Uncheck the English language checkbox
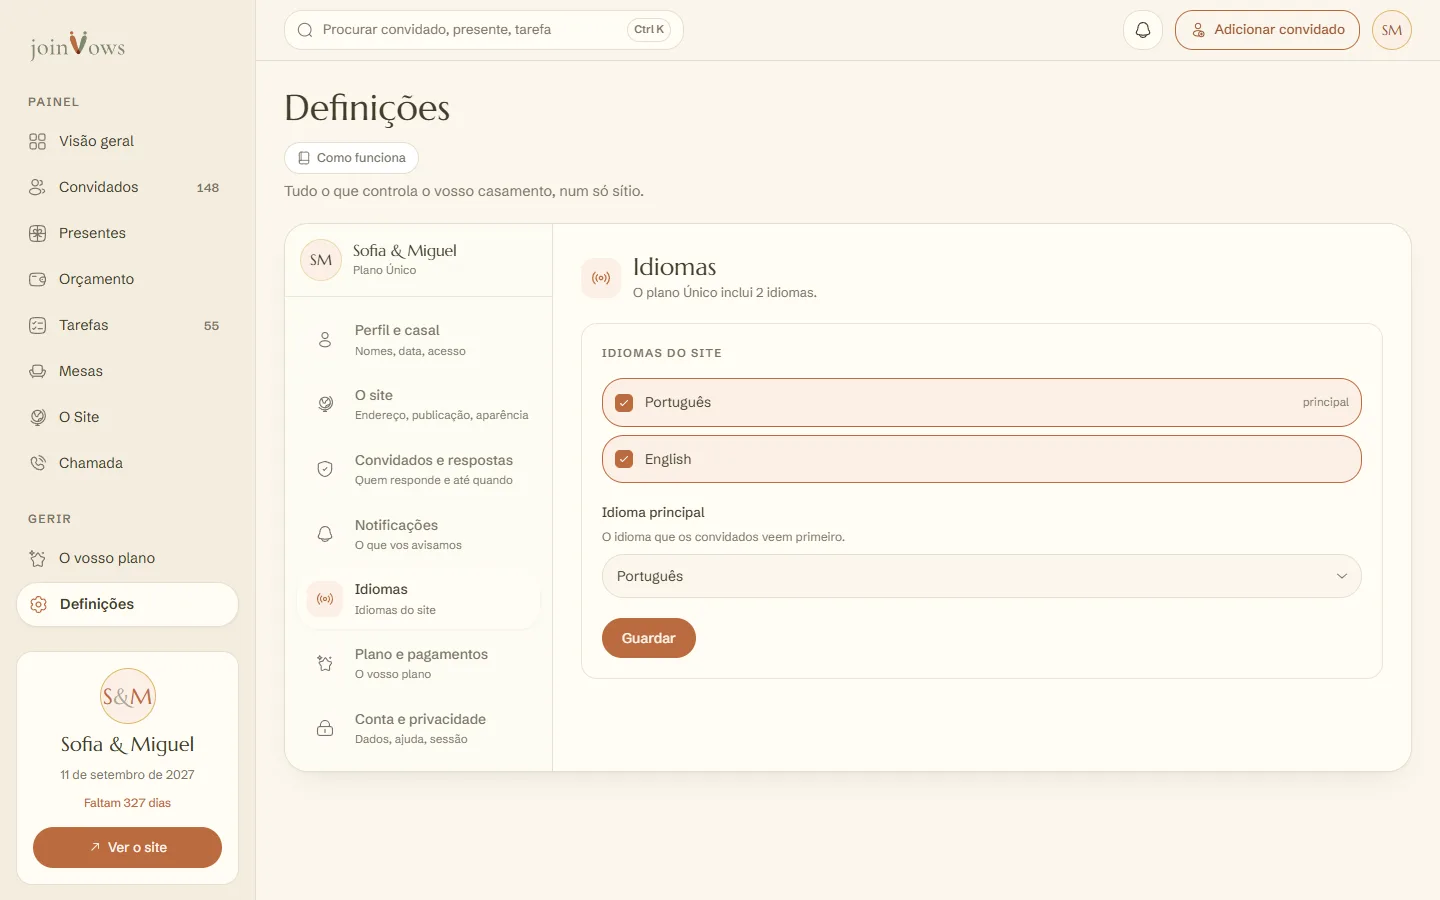Image resolution: width=1440 pixels, height=900 pixels. (x=624, y=460)
